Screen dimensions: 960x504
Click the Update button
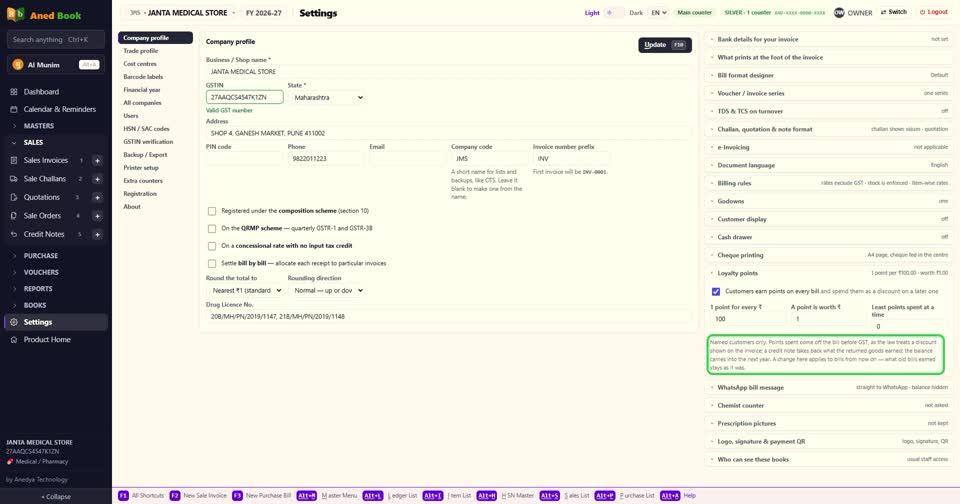pyautogui.click(x=665, y=45)
